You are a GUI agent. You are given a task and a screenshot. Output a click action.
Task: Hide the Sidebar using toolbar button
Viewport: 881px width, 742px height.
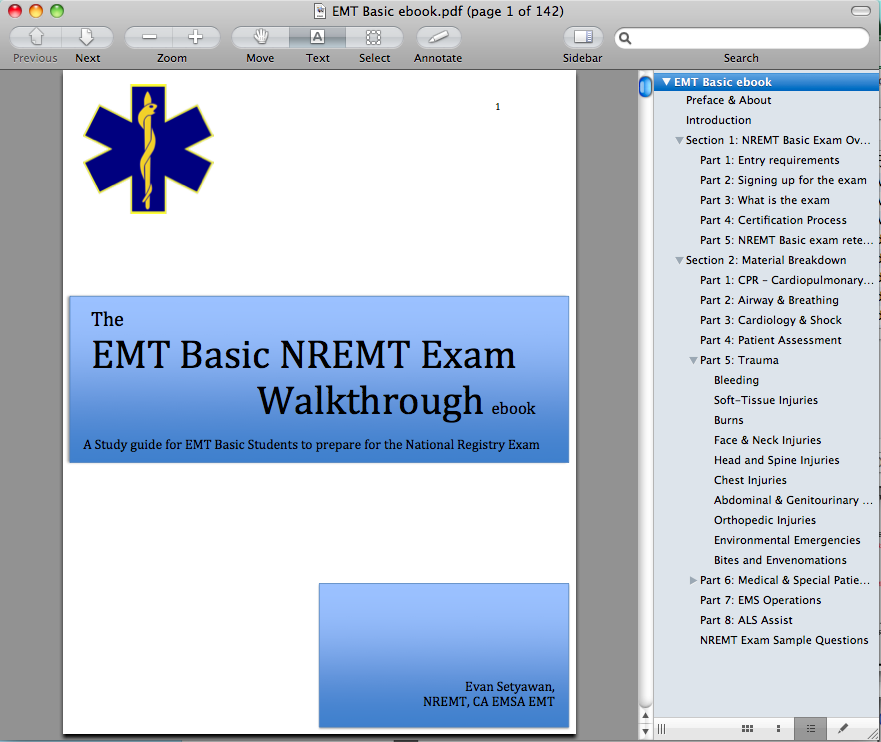pyautogui.click(x=583, y=38)
